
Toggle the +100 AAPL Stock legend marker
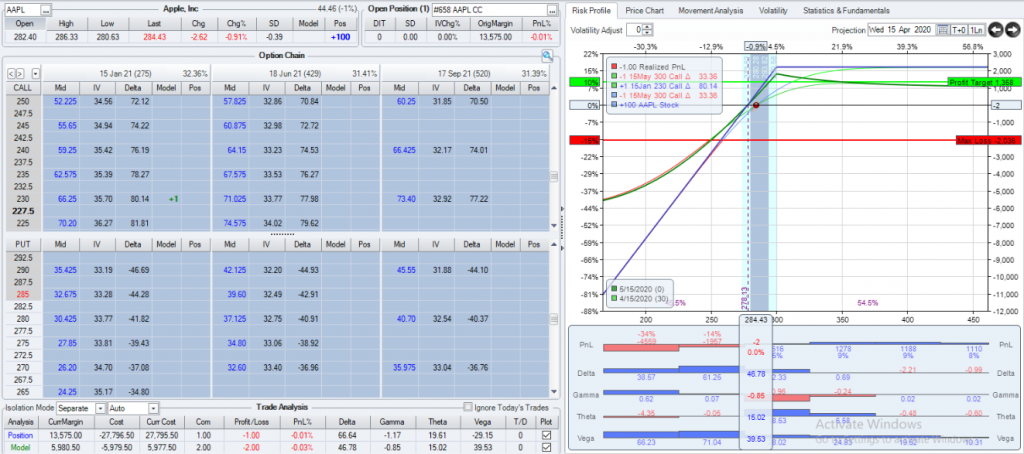coord(612,105)
